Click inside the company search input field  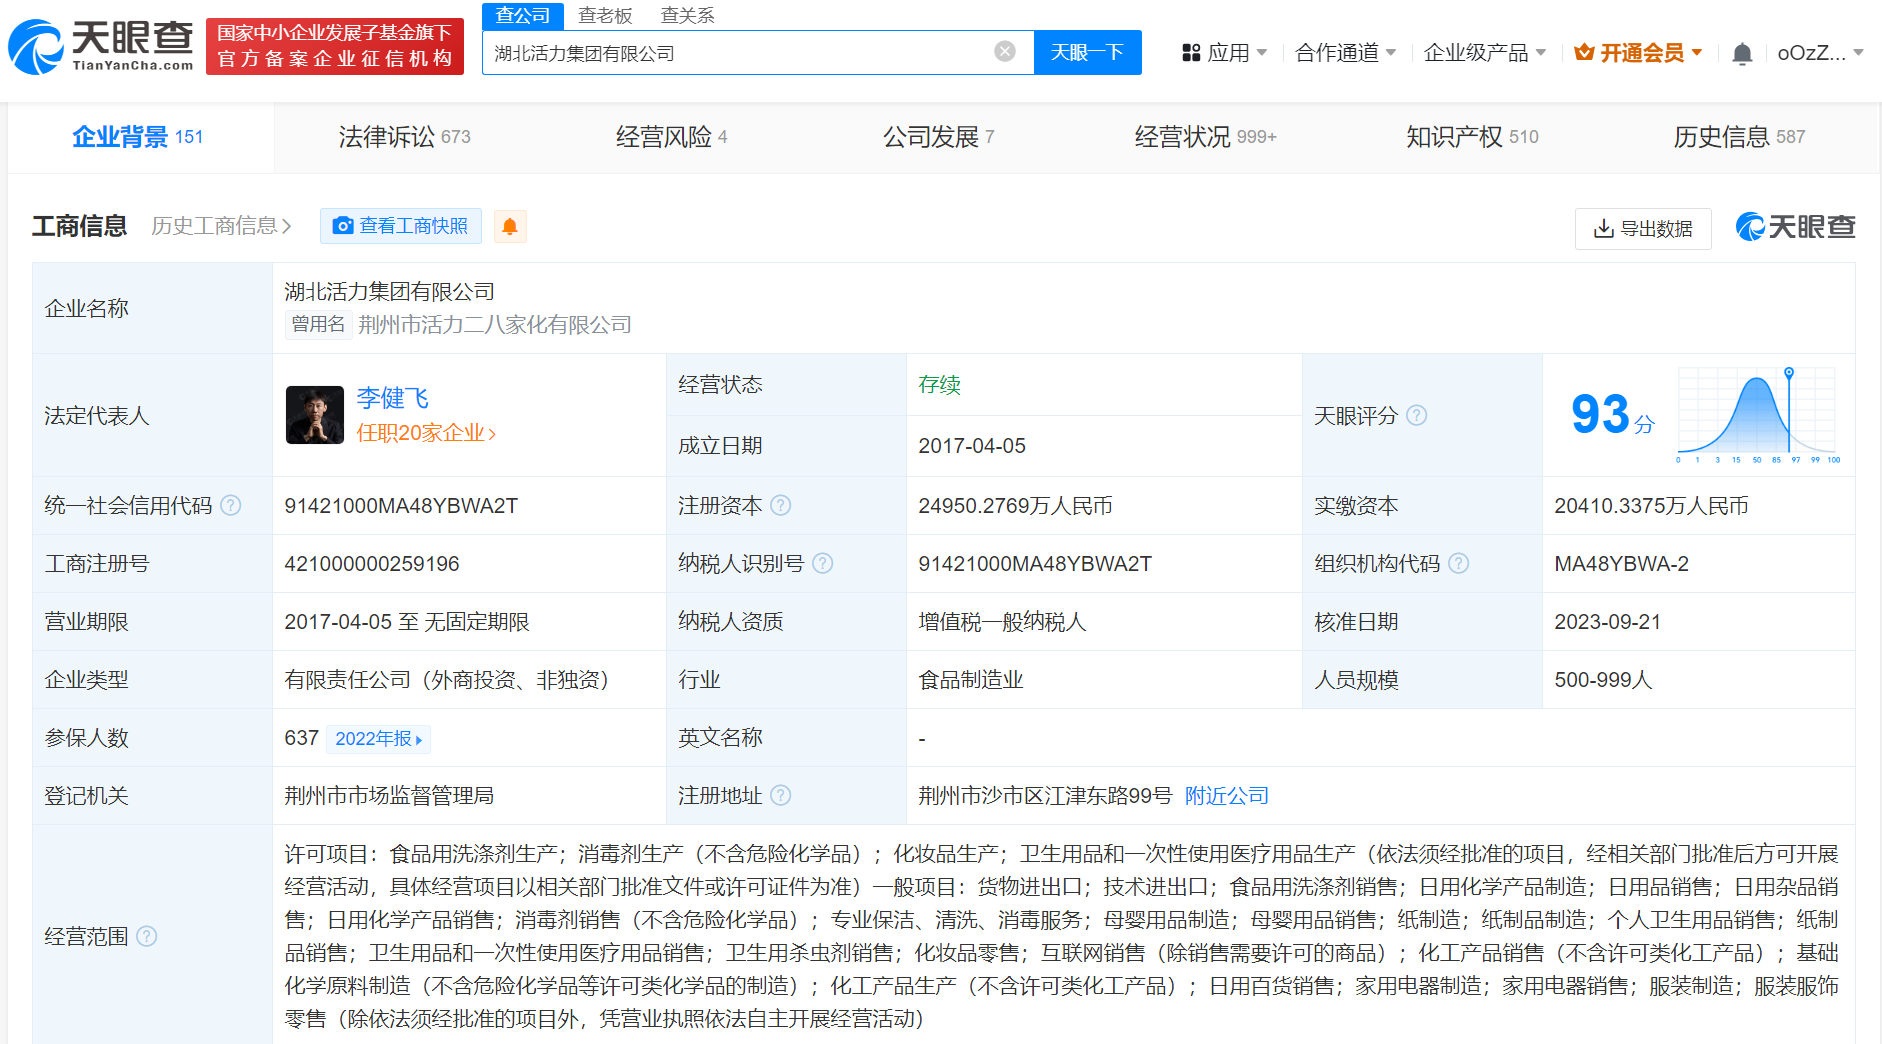(735, 53)
